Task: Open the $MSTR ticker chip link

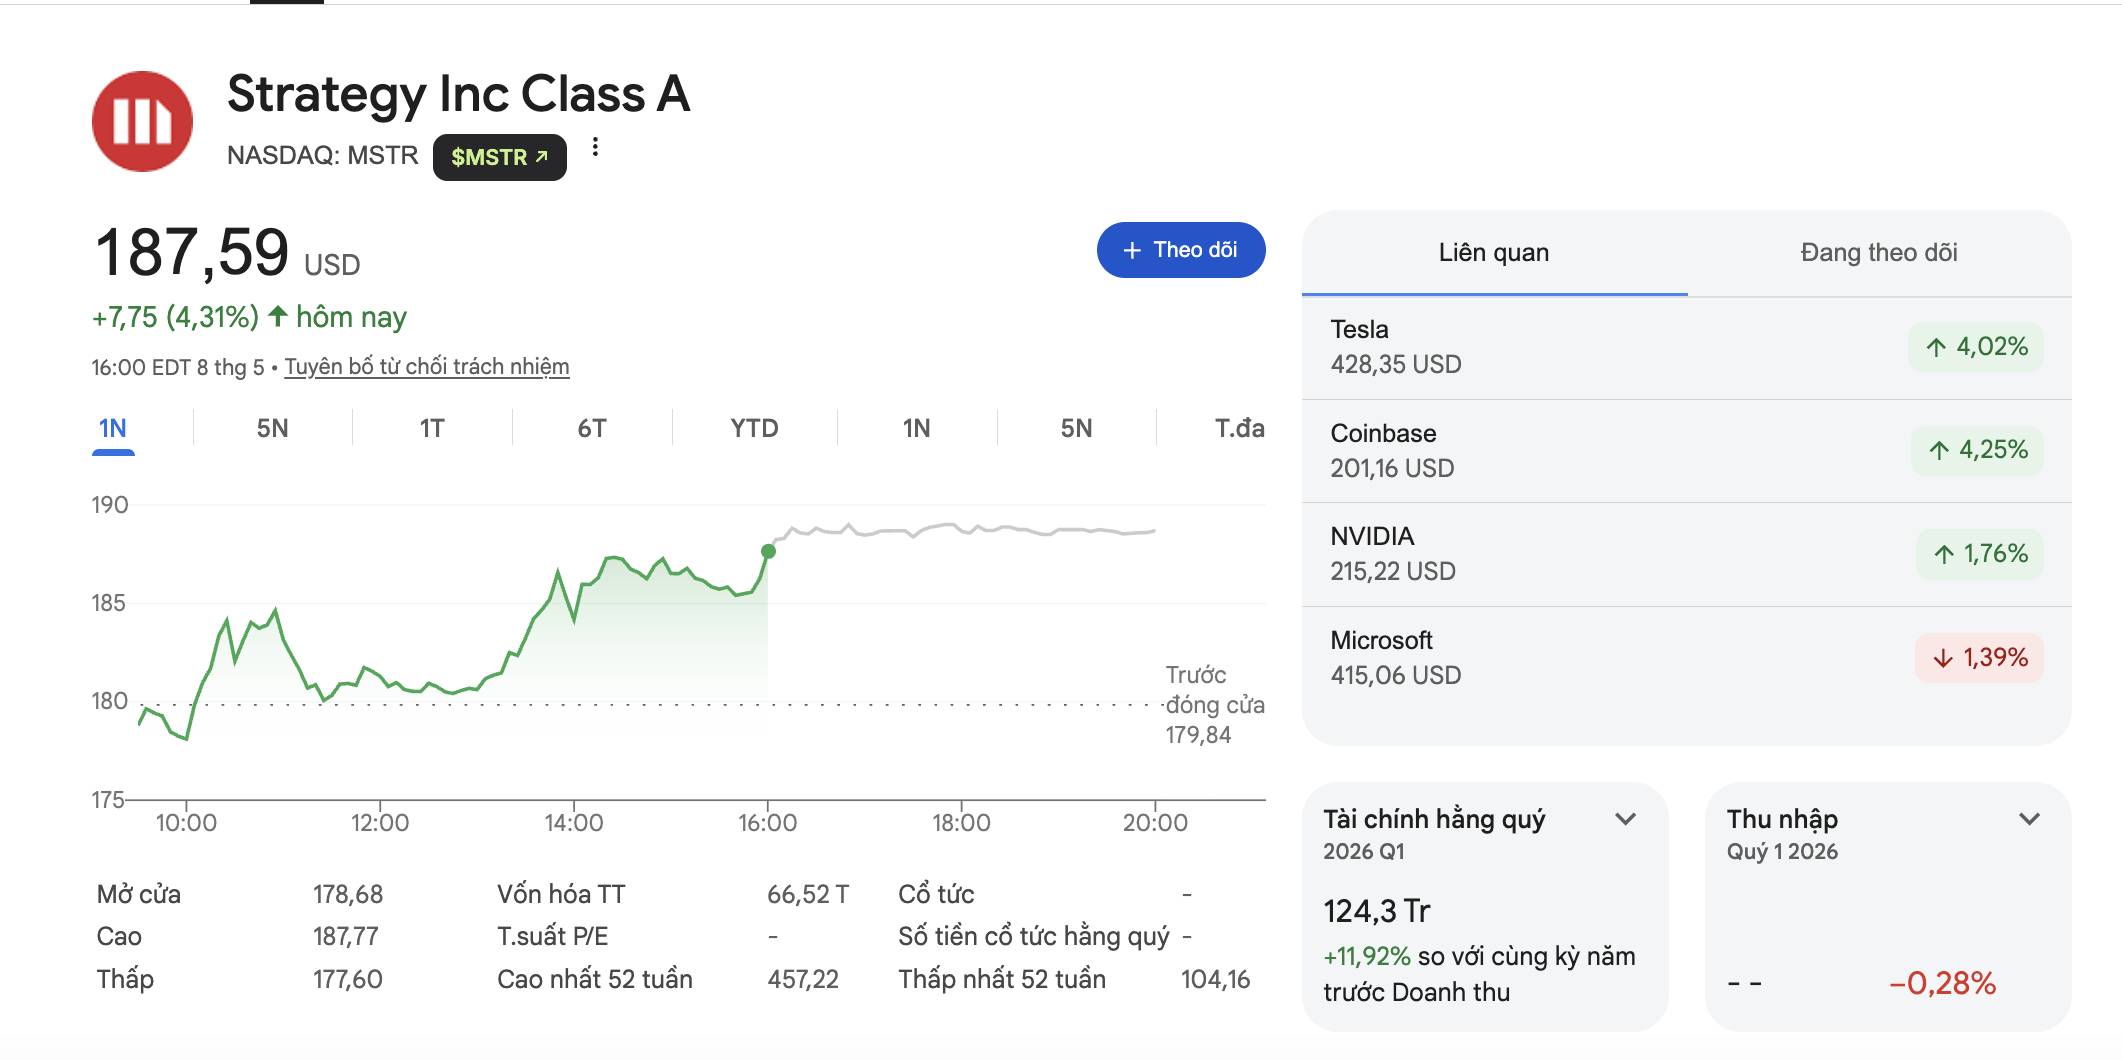Action: (499, 157)
